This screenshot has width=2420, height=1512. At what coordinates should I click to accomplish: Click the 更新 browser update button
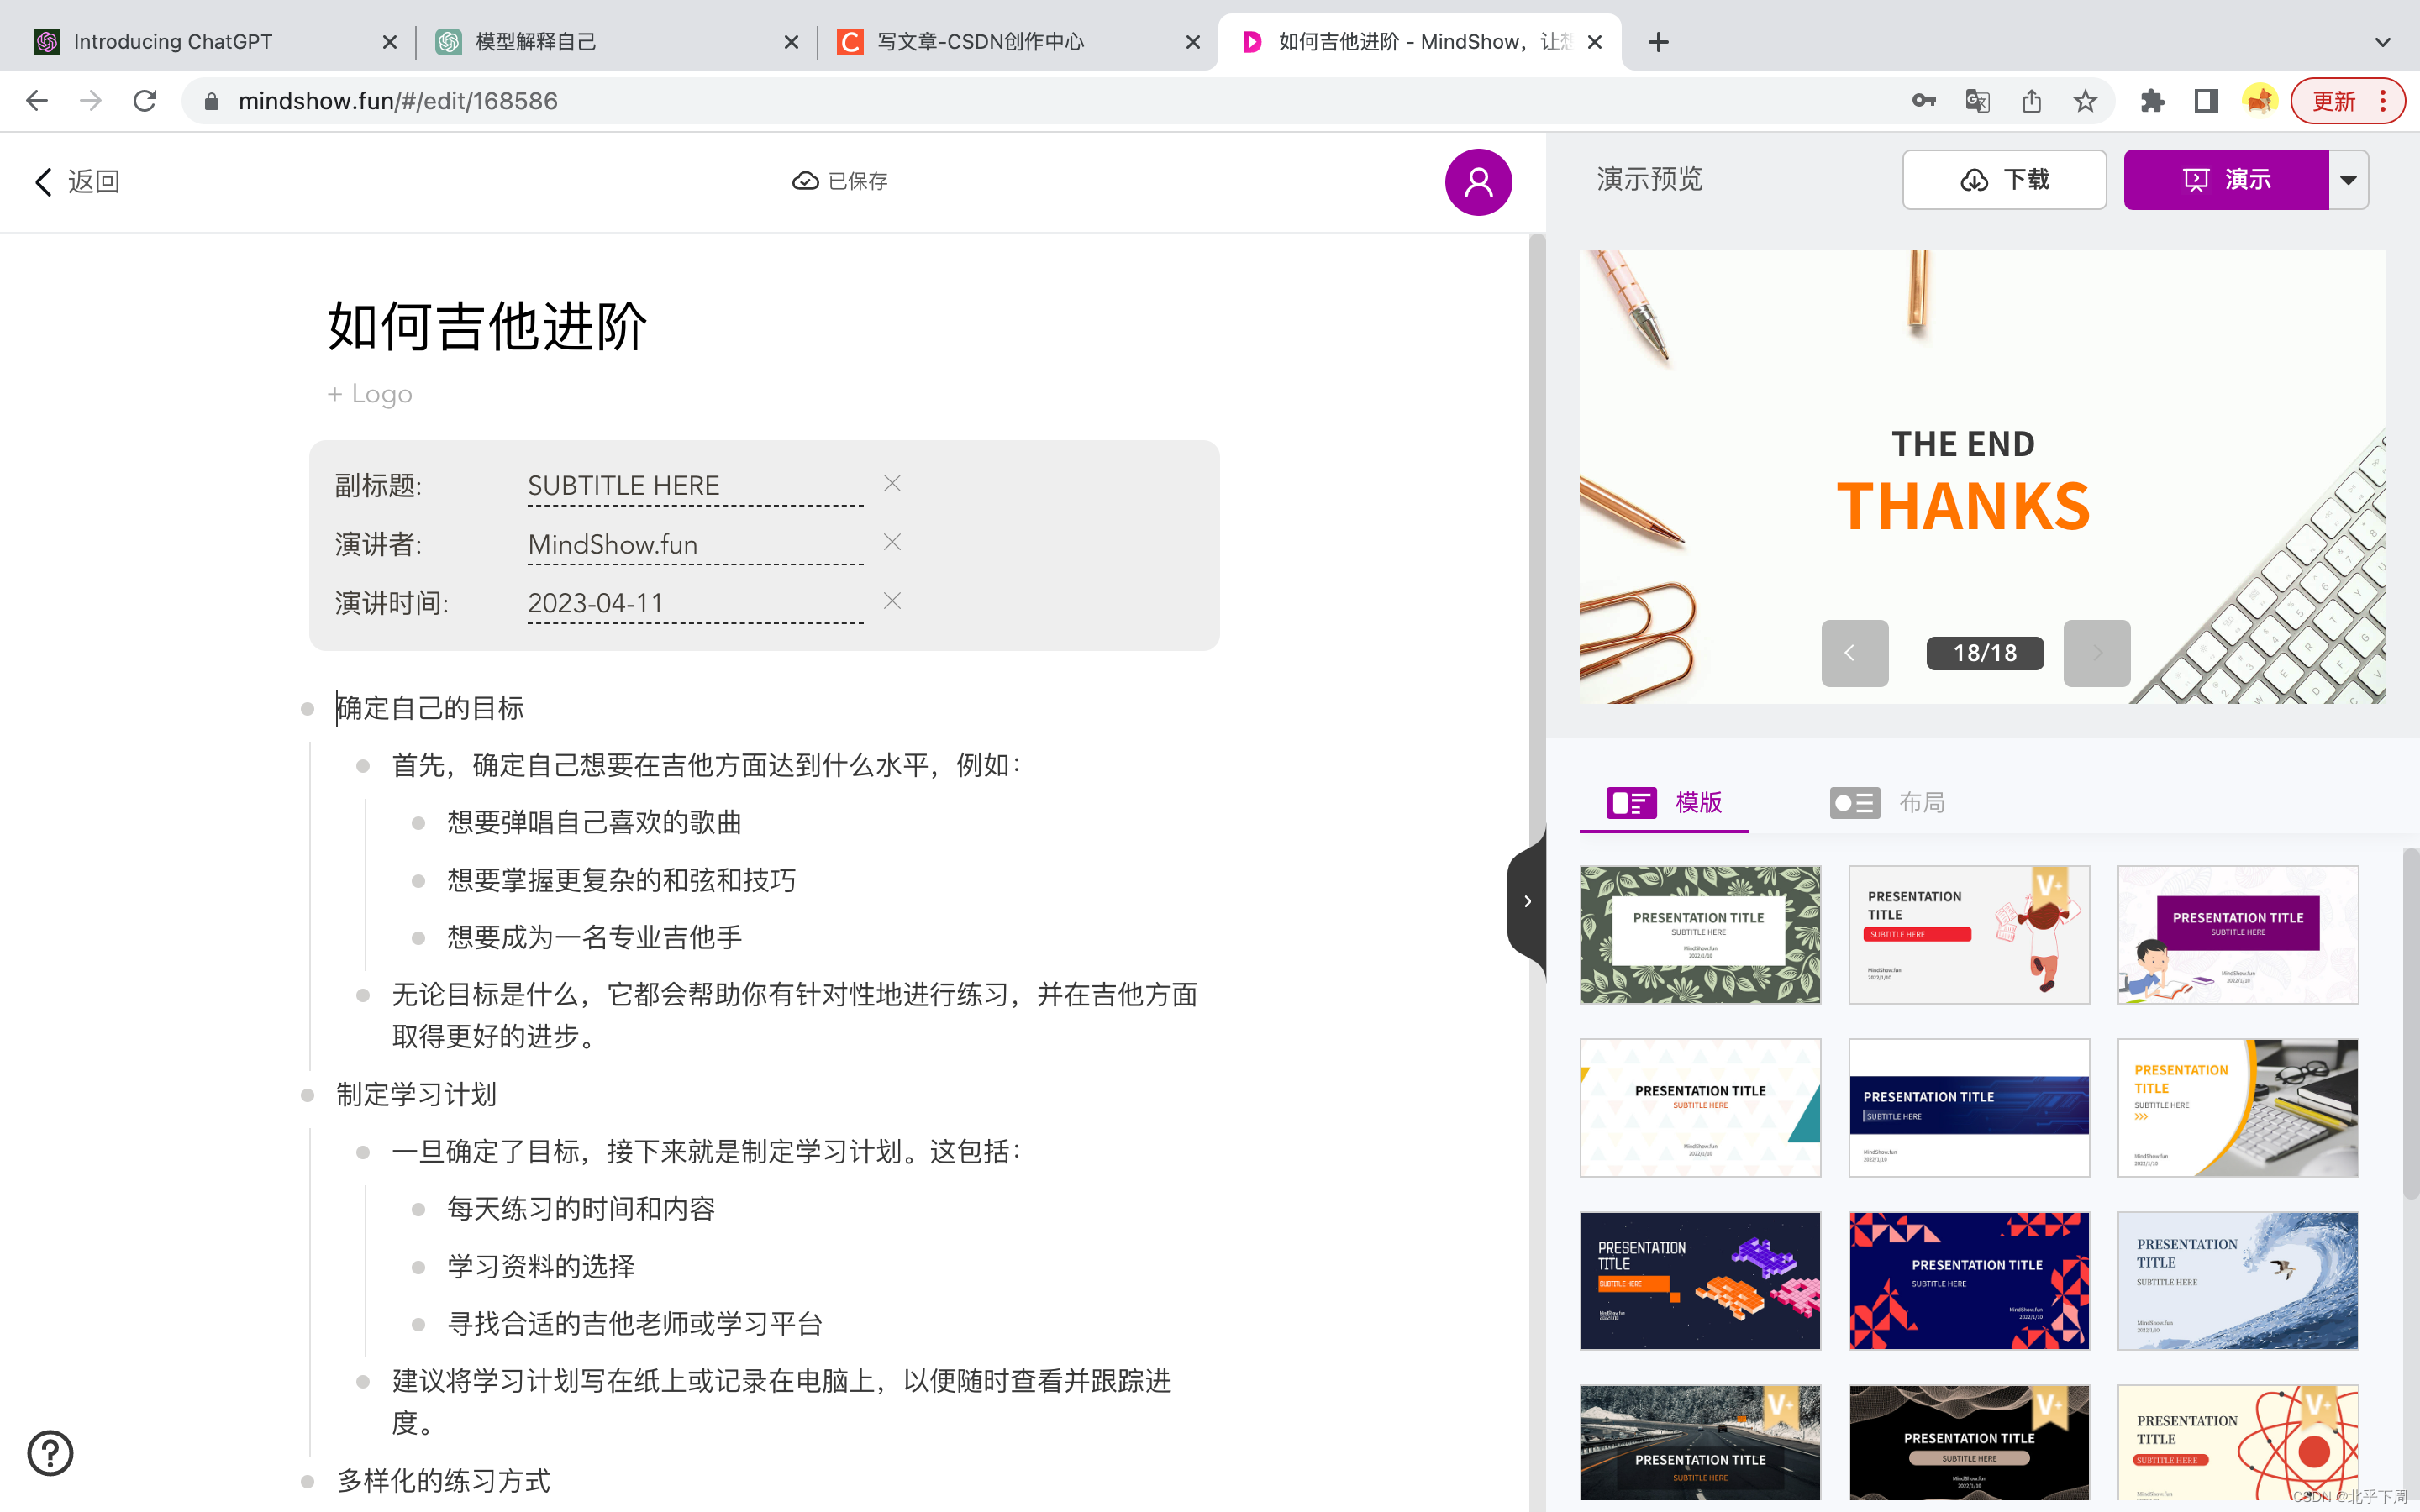click(2347, 101)
